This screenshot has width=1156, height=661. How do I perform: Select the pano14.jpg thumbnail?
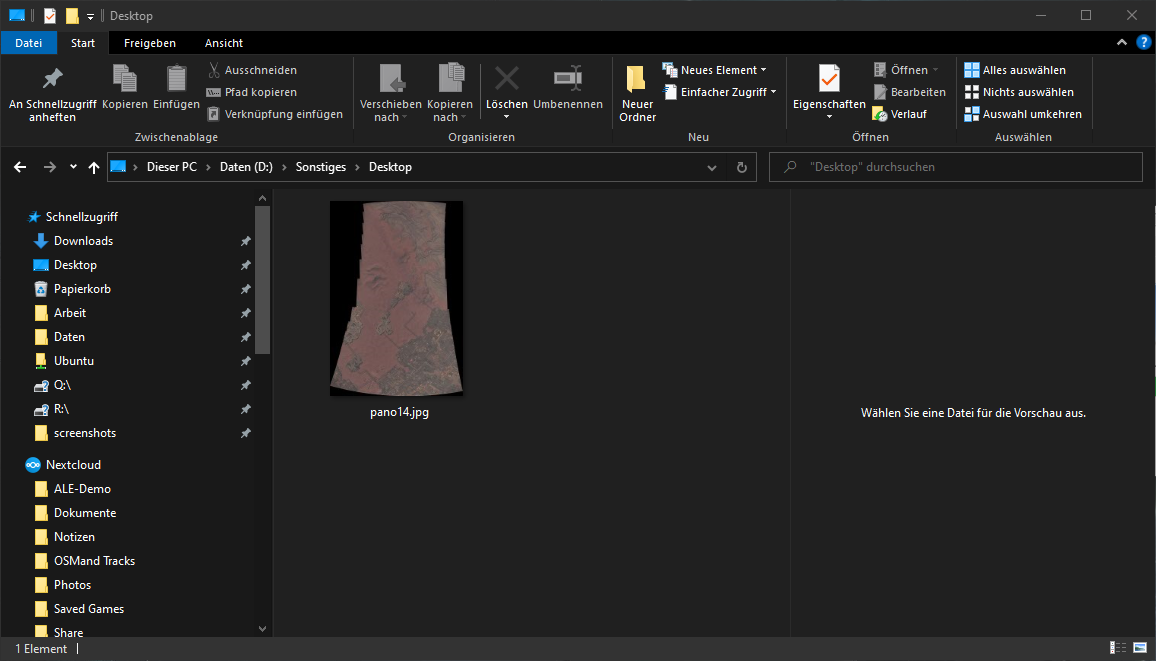click(397, 298)
